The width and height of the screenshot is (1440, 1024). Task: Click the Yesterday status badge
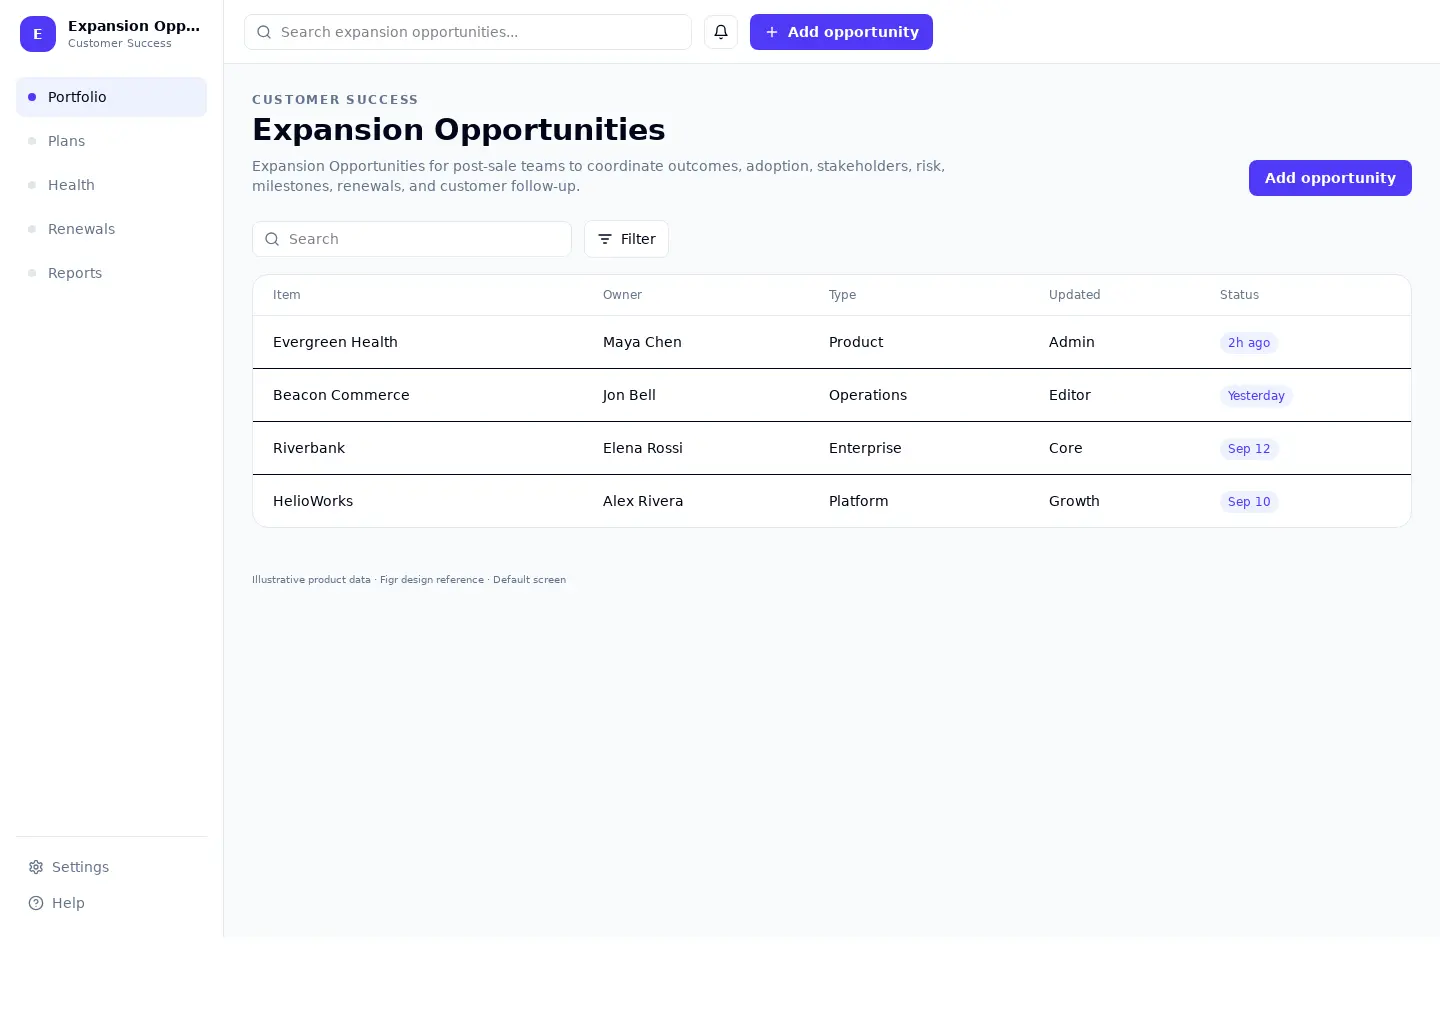(1256, 396)
